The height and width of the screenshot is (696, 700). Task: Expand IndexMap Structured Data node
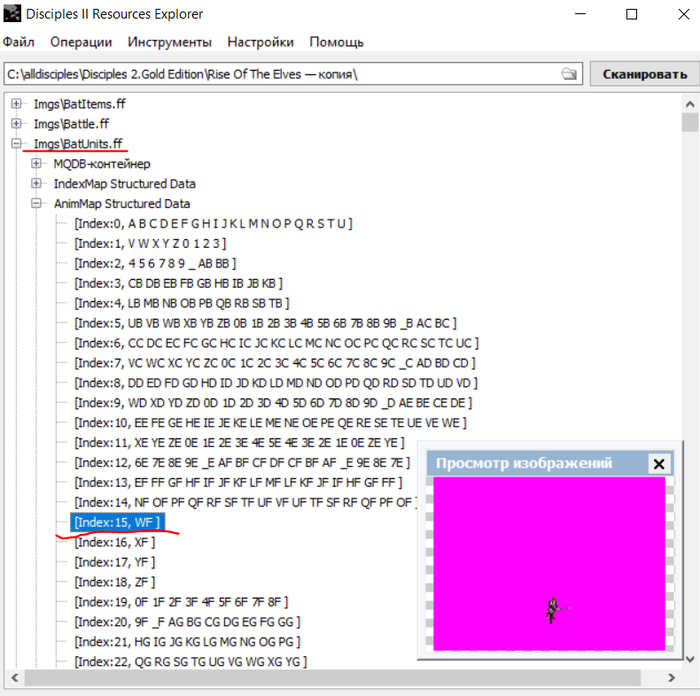[x=37, y=184]
